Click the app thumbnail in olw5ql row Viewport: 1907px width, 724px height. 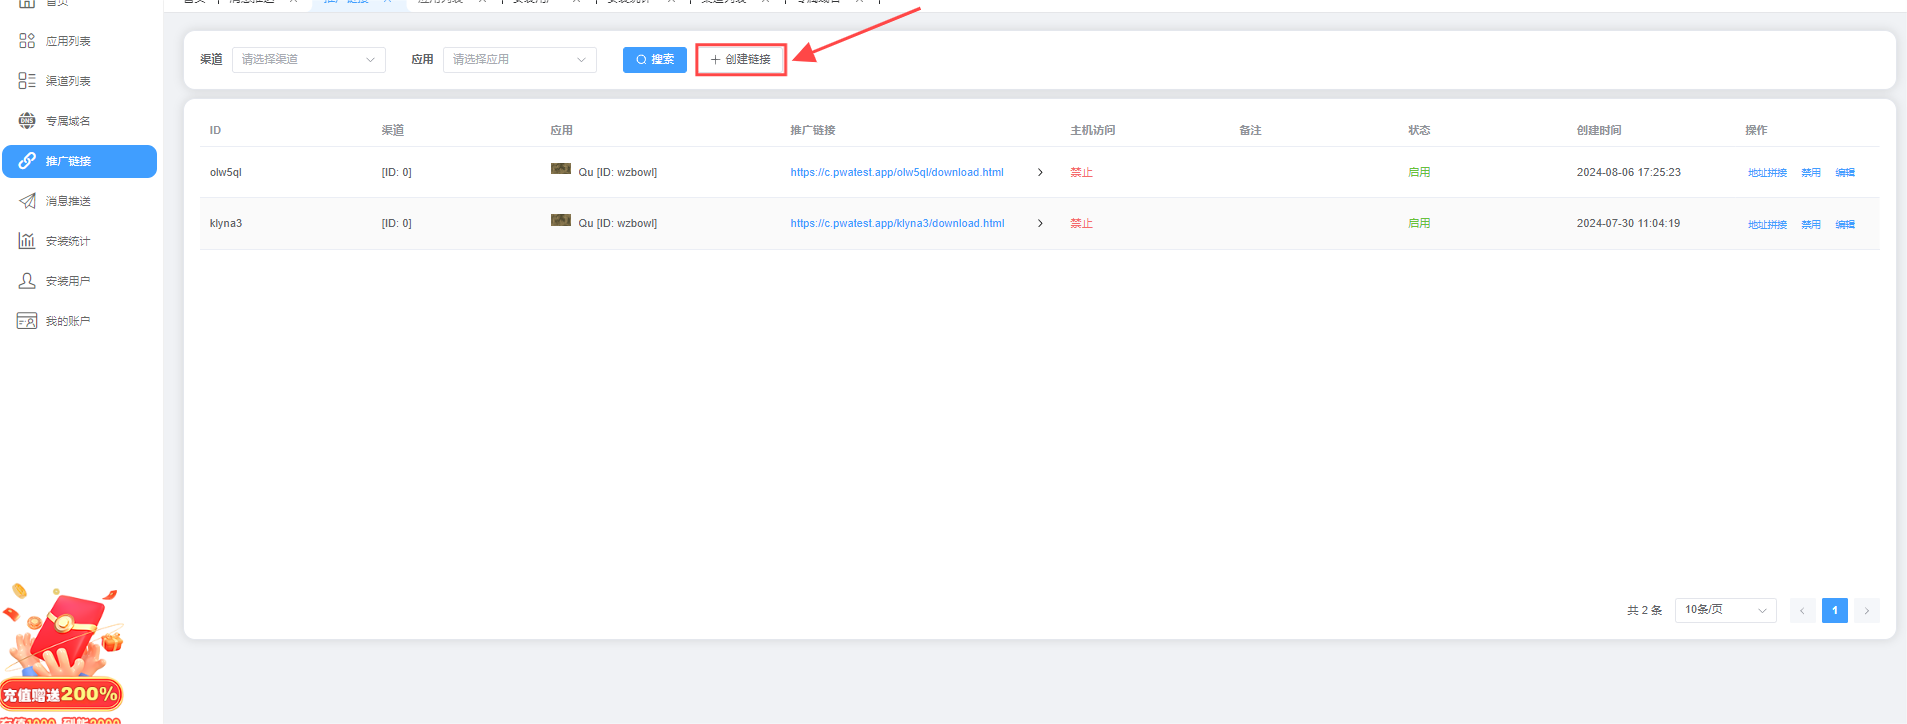point(561,169)
